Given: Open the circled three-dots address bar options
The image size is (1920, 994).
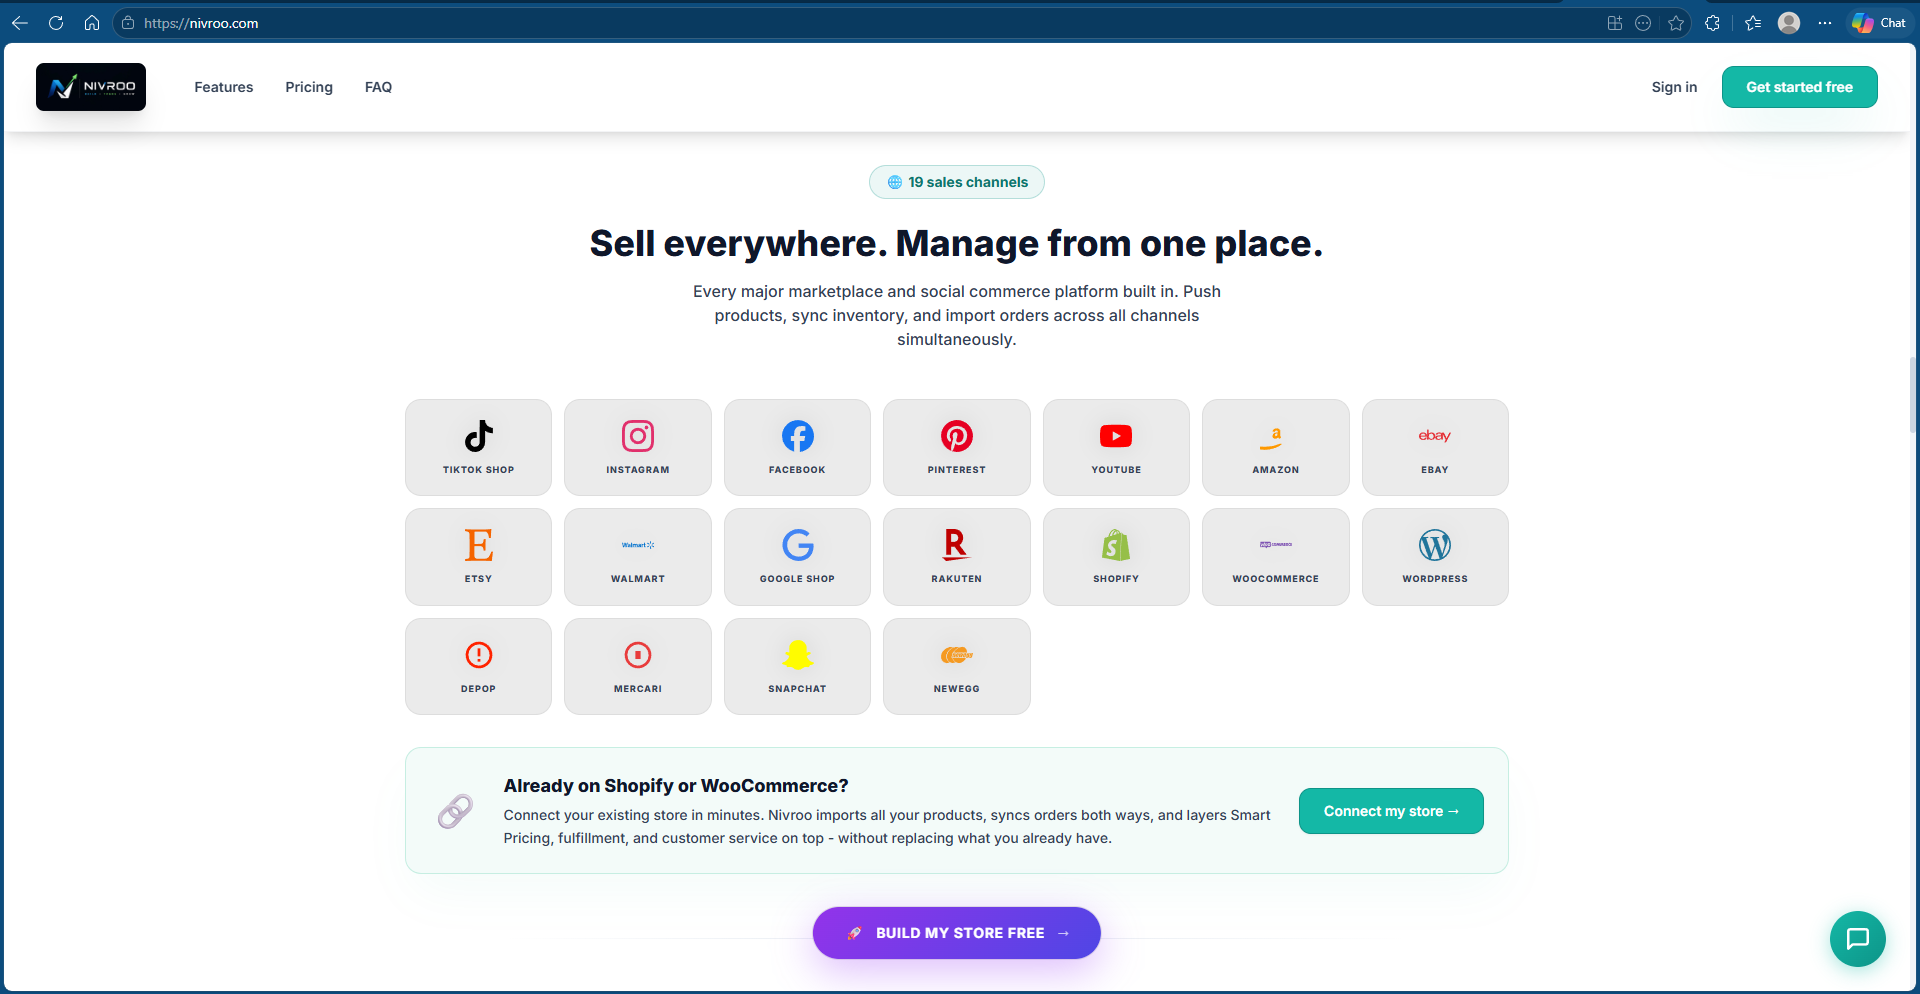Looking at the screenshot, I should 1643,23.
